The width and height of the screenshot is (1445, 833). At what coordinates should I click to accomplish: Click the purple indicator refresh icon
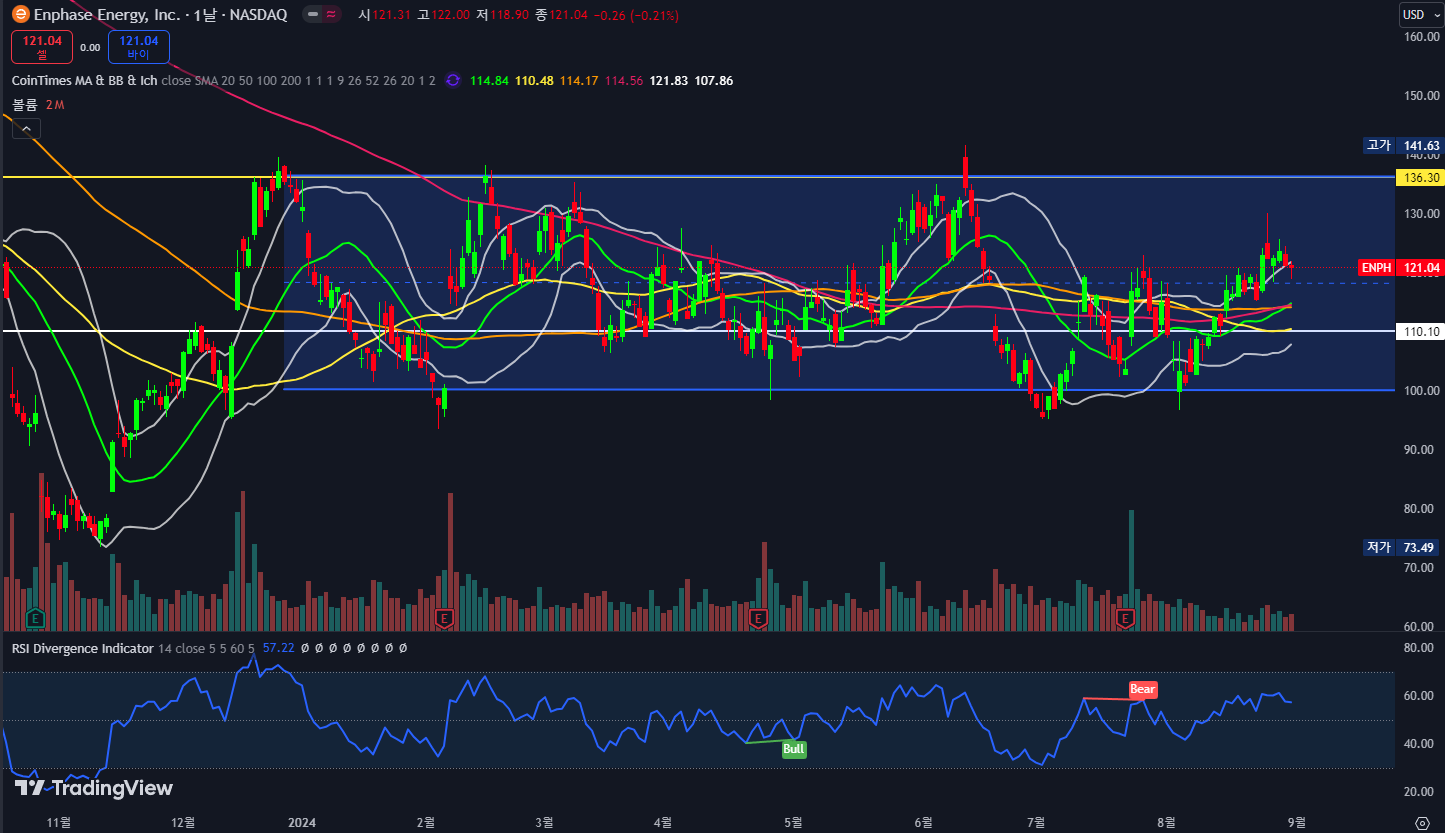pyautogui.click(x=453, y=80)
